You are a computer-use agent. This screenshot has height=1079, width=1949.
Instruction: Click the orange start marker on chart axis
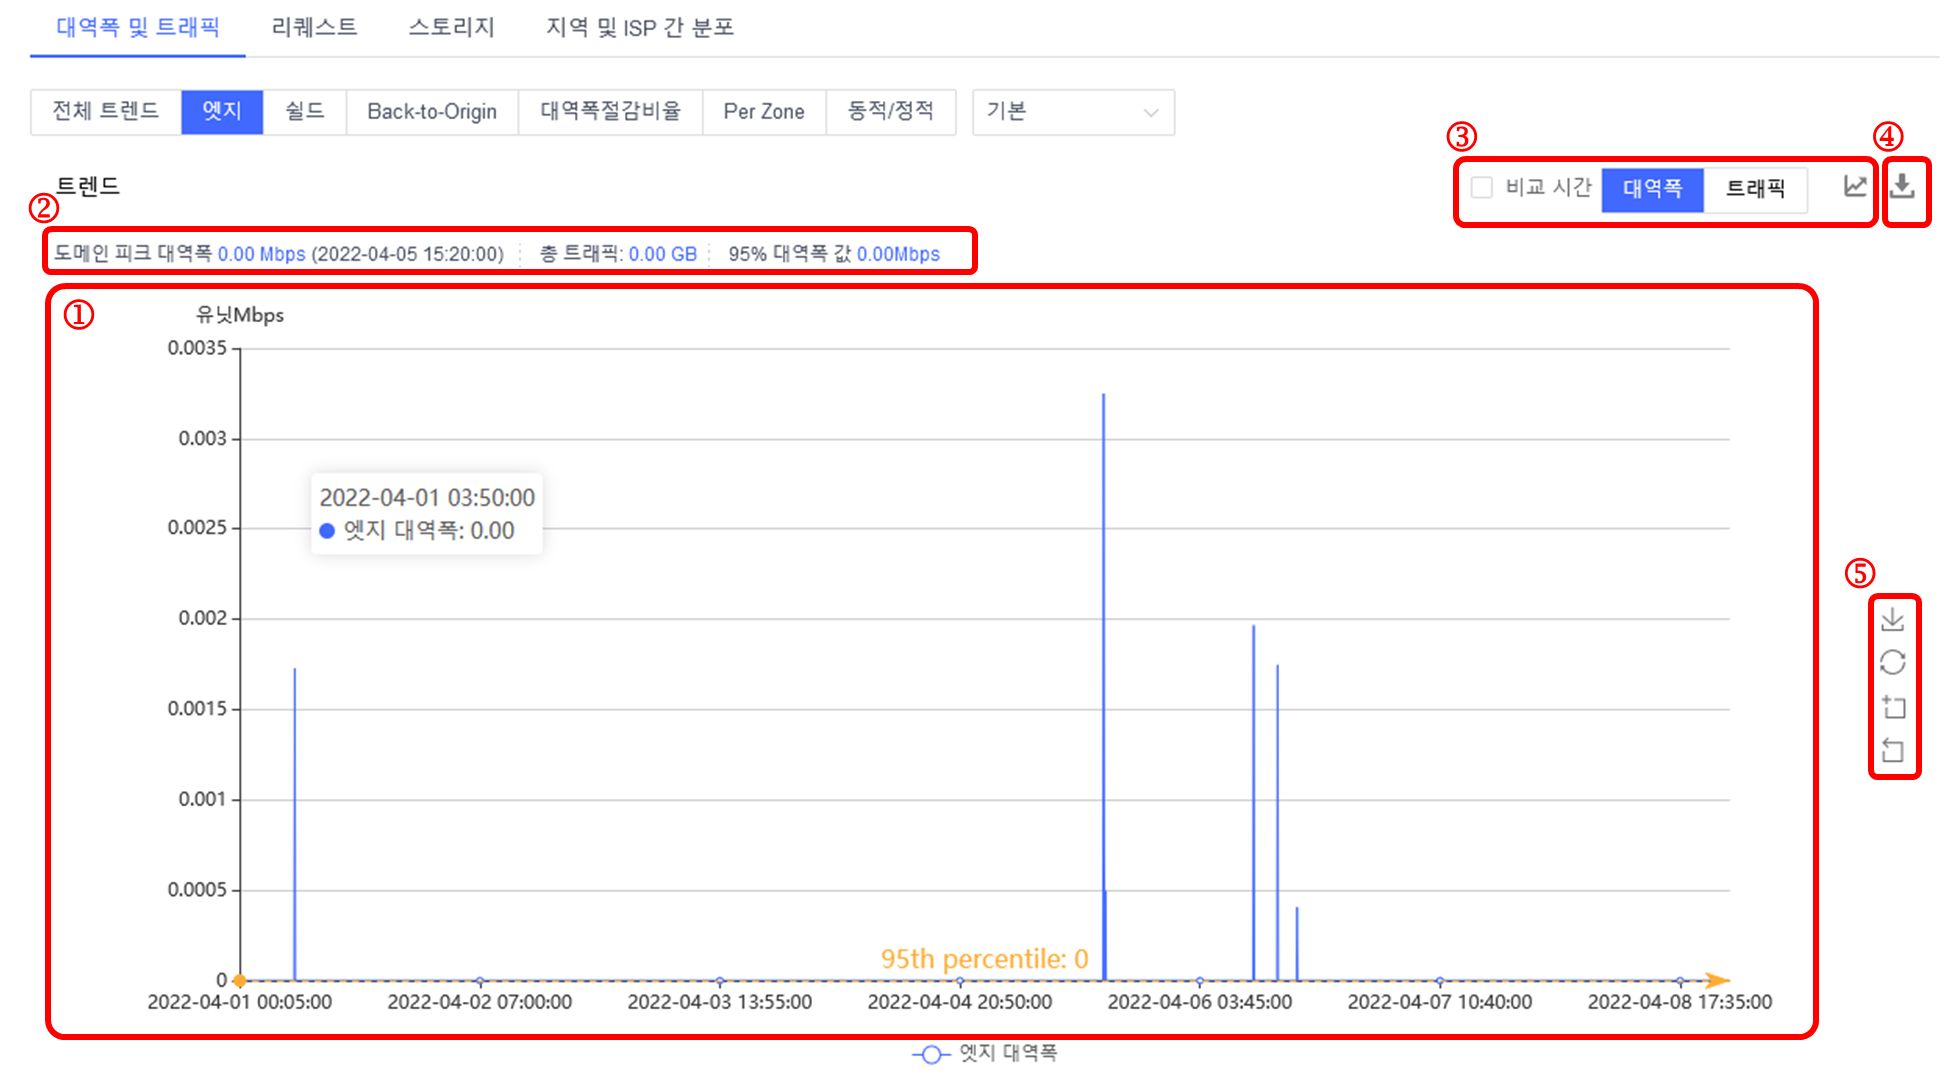point(239,980)
